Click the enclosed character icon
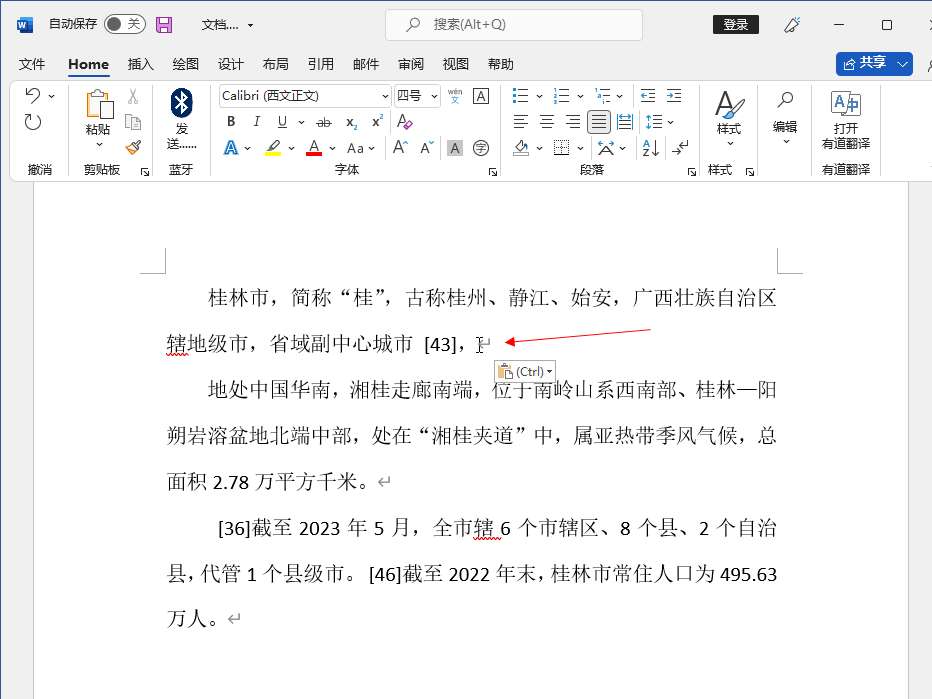Screen dimensions: 932x699 481,147
